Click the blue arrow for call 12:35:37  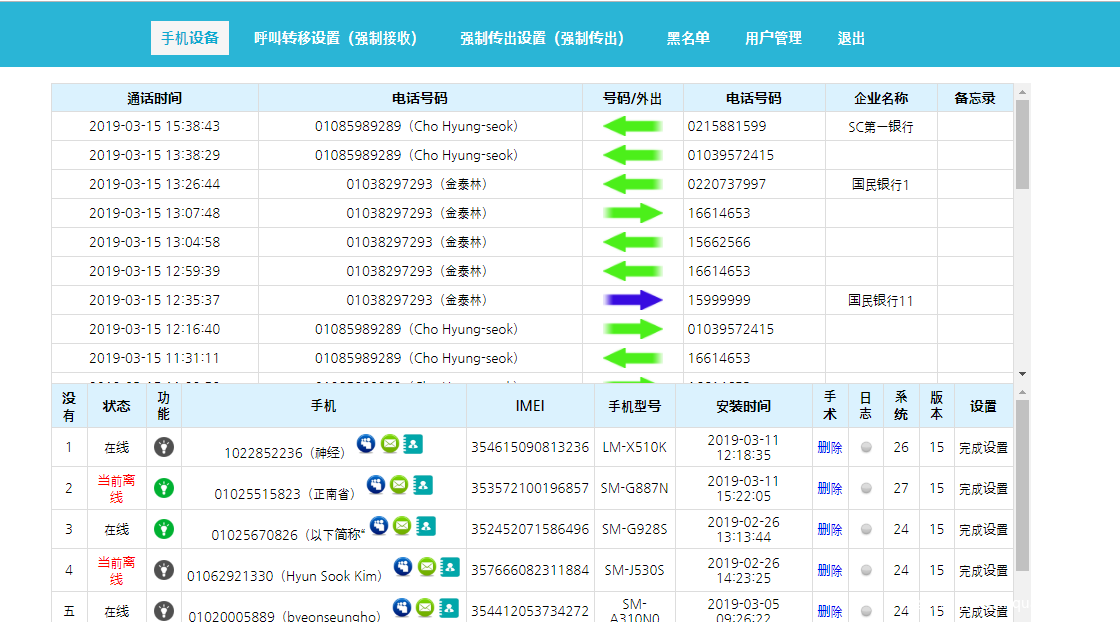click(633, 300)
